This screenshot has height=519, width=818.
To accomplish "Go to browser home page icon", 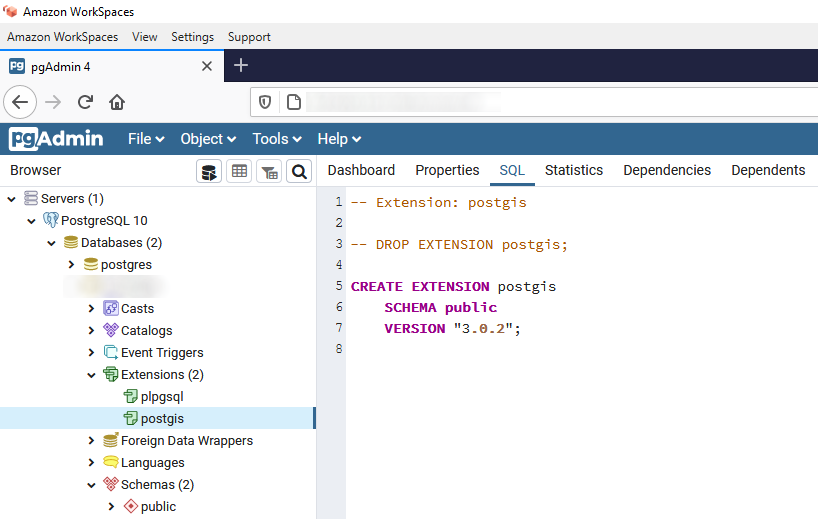I will coord(117,102).
